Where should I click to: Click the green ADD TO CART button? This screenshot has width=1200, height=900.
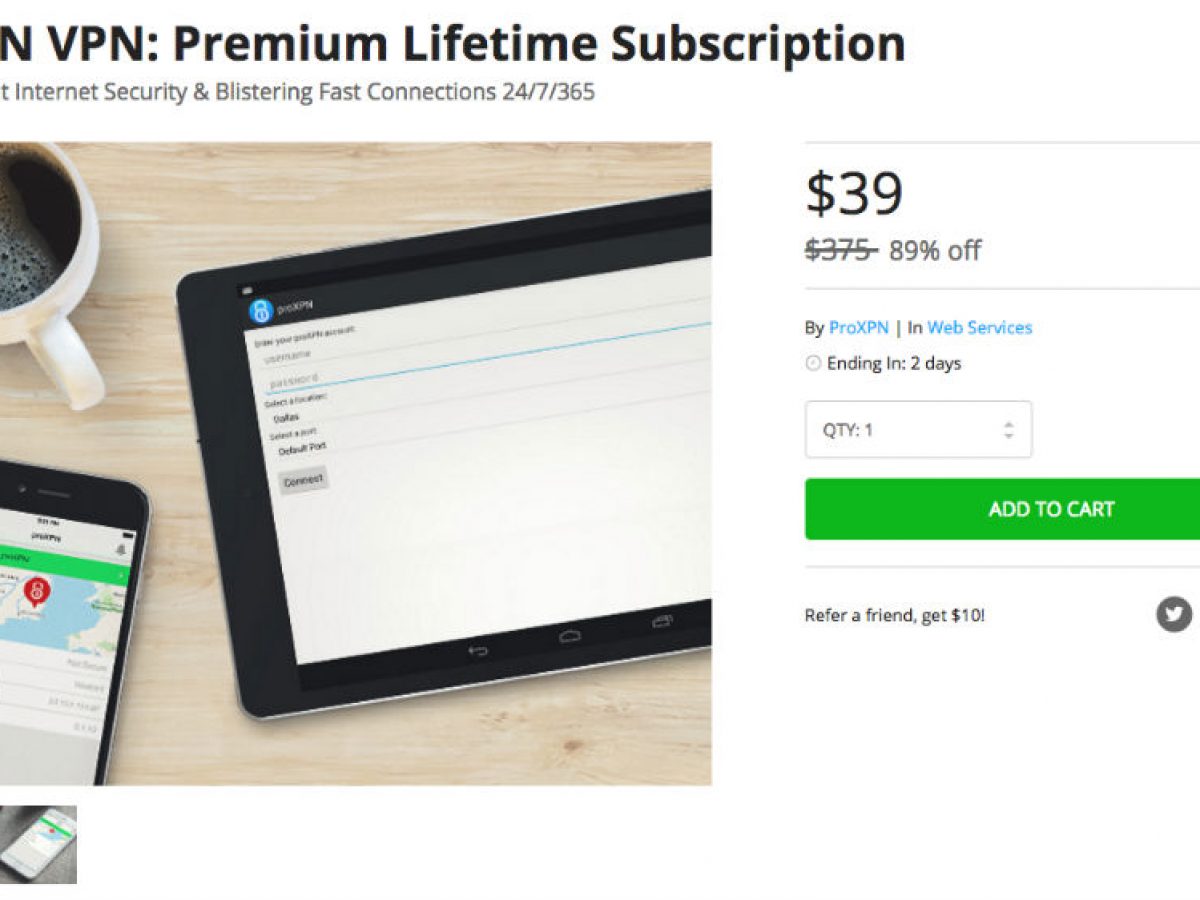click(x=1002, y=509)
